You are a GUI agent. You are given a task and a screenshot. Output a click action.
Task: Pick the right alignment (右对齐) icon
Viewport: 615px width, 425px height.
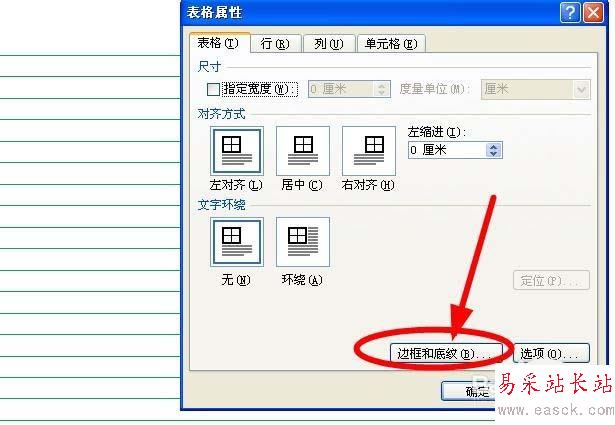(369, 151)
